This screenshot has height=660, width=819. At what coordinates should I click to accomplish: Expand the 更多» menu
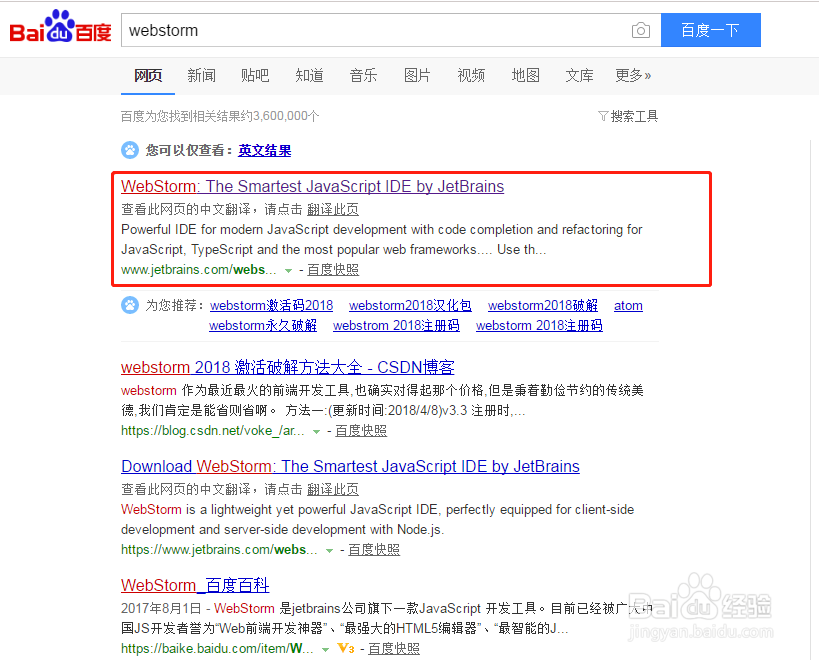(x=633, y=76)
